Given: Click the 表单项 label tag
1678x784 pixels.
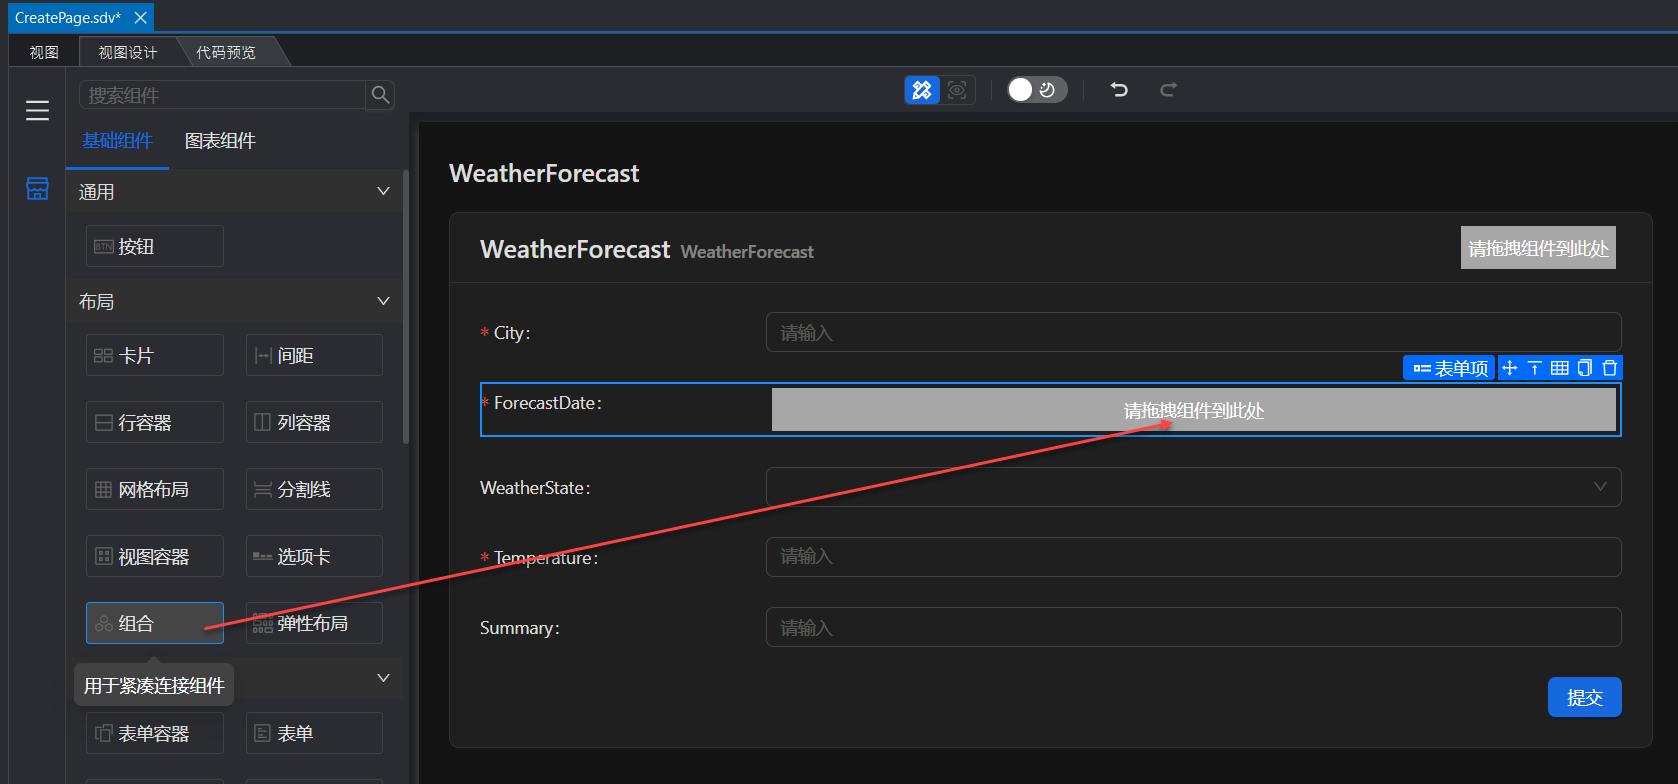Looking at the screenshot, I should pyautogui.click(x=1450, y=368).
